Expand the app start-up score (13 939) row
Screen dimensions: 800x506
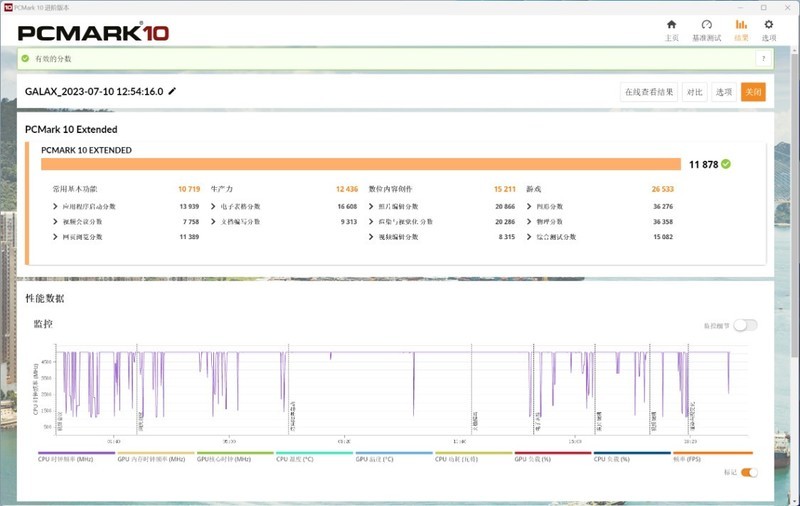(x=54, y=206)
